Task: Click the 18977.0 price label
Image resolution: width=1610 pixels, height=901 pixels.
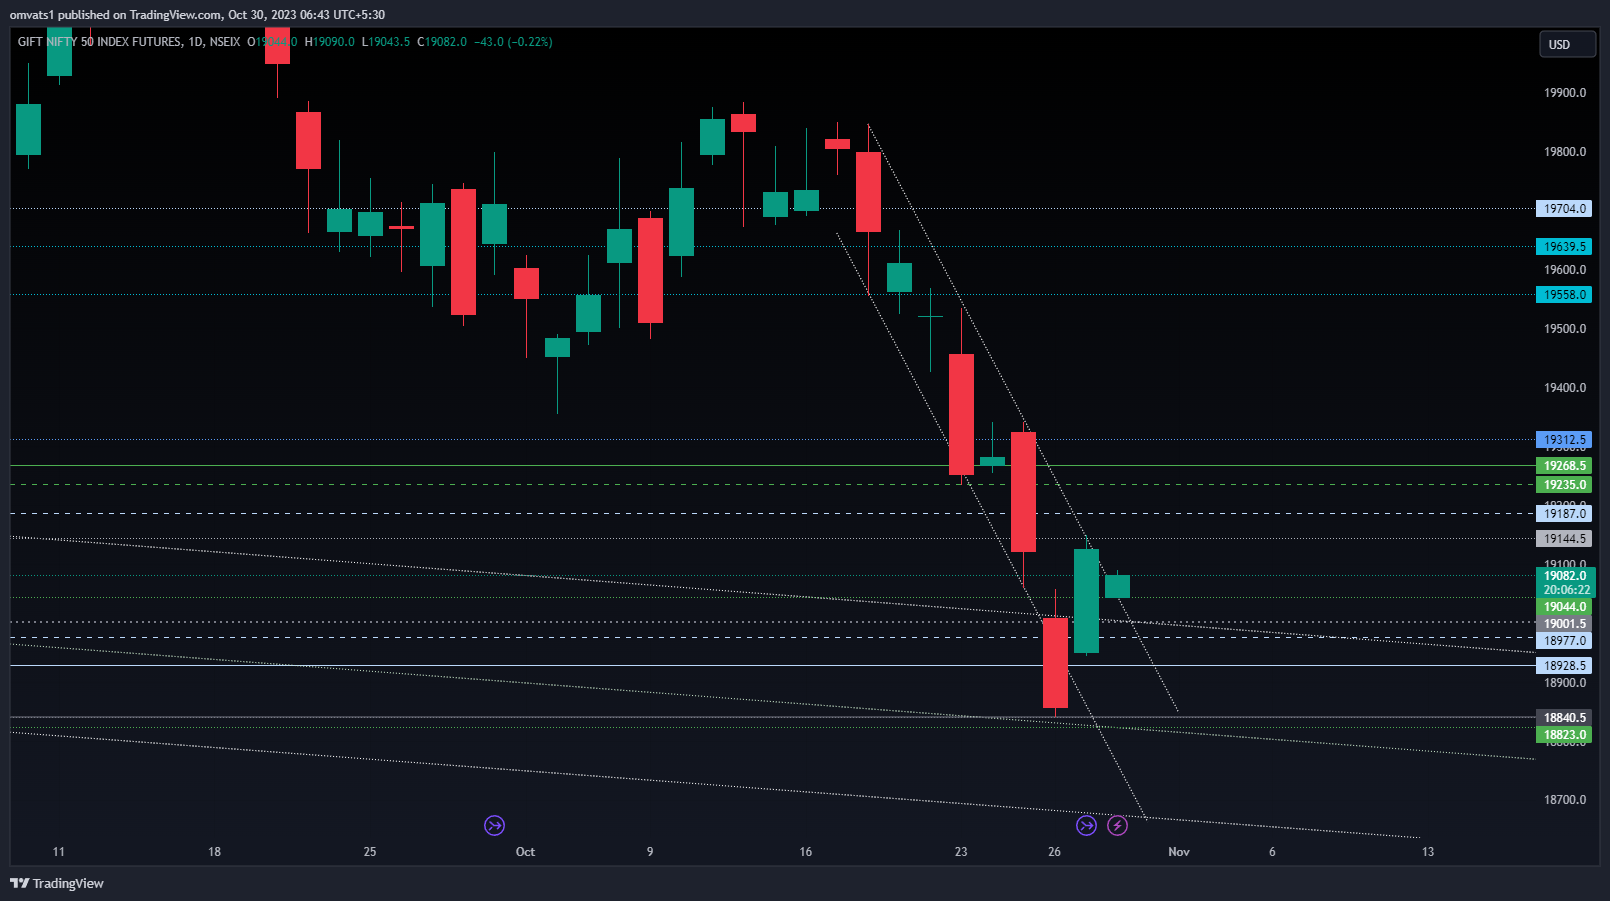Action: [x=1564, y=641]
